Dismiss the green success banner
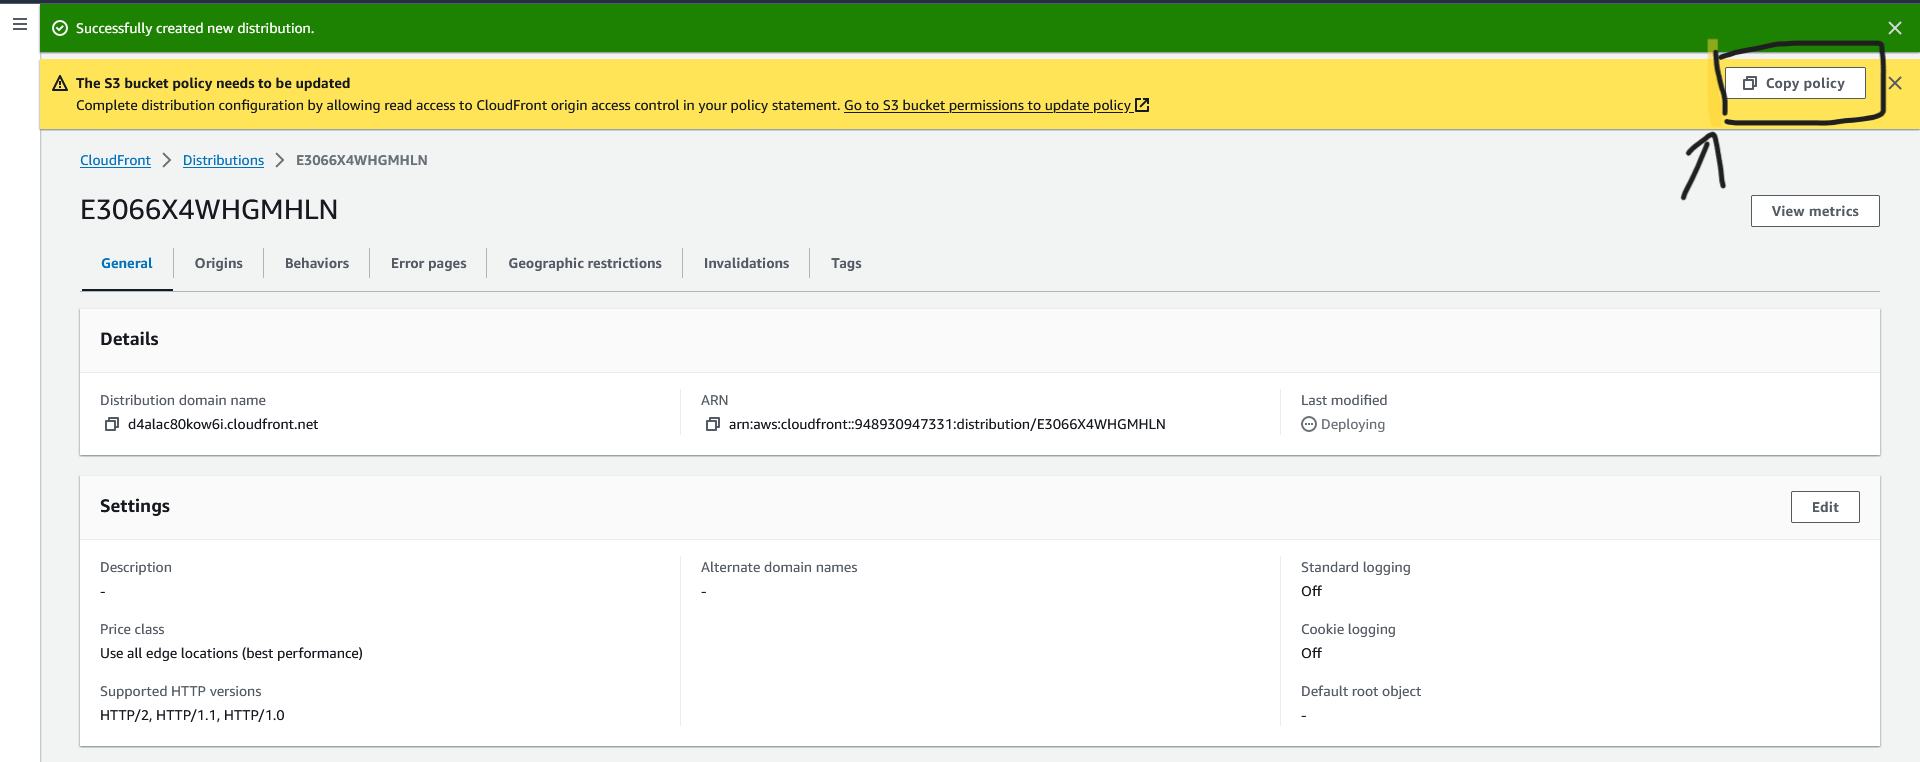Image resolution: width=1920 pixels, height=762 pixels. click(1895, 28)
